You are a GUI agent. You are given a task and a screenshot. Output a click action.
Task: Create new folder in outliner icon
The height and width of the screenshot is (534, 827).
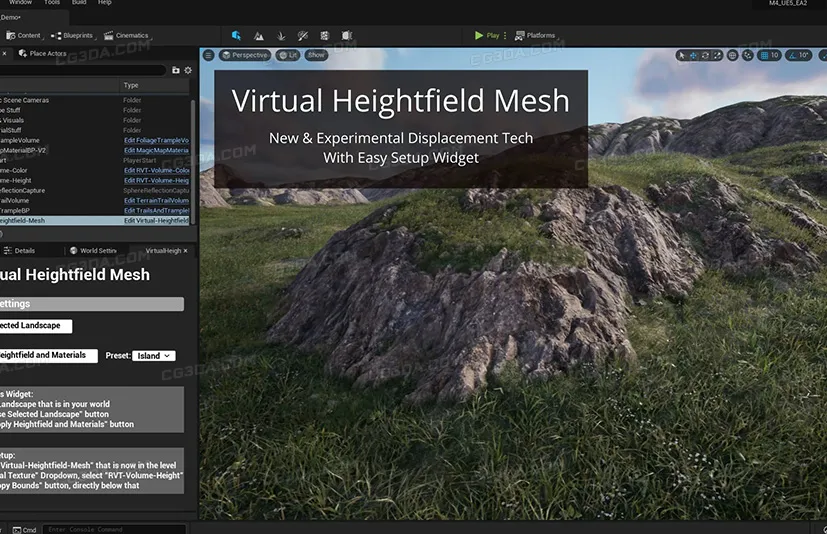(176, 70)
